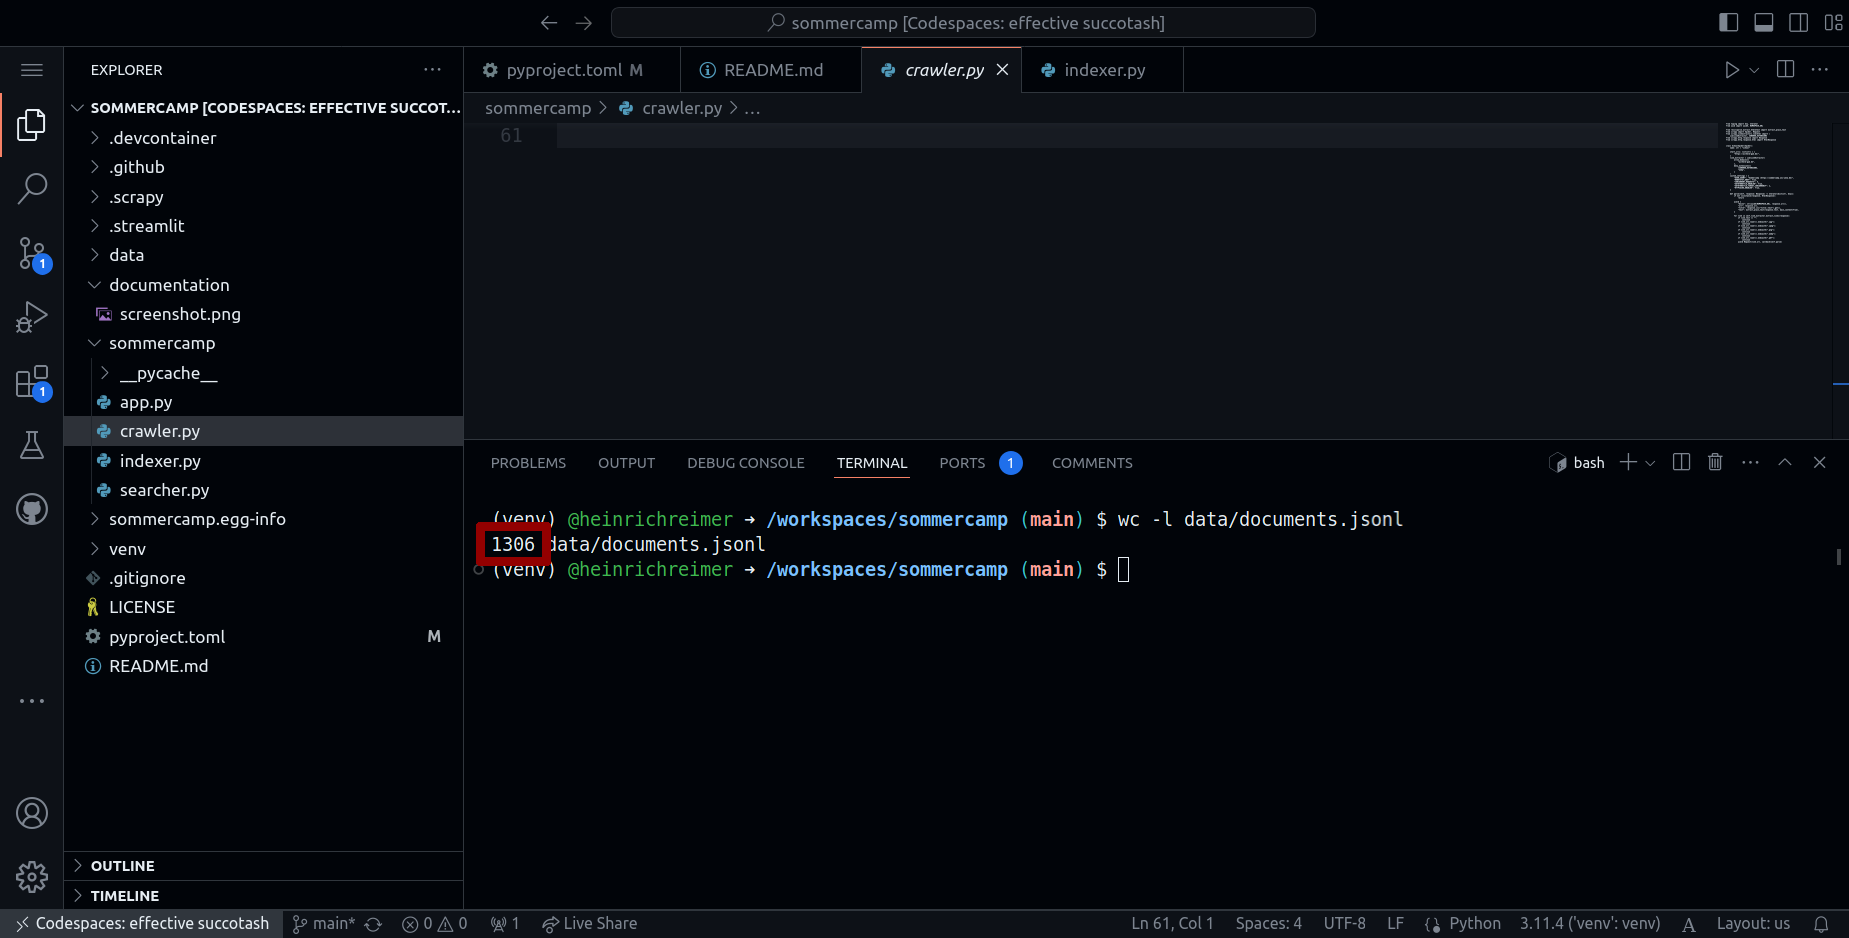Screen dimensions: 1849x938
Task: Maximize the panel size chevron
Action: click(1785, 462)
